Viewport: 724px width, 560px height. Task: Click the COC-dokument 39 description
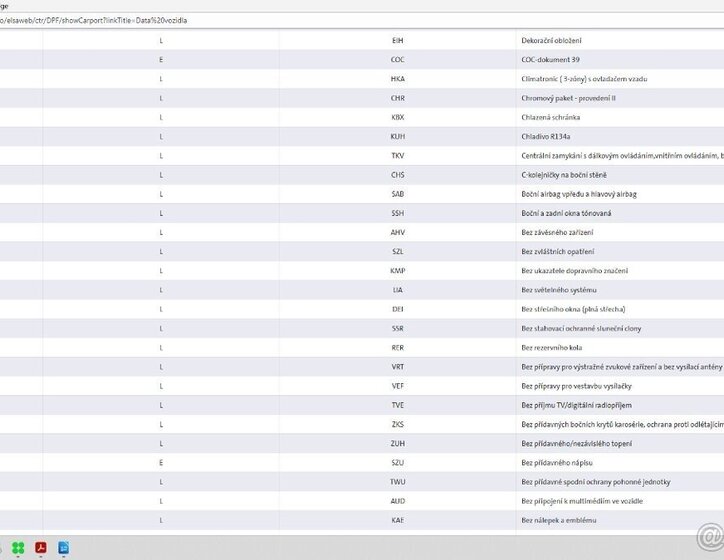(x=550, y=60)
